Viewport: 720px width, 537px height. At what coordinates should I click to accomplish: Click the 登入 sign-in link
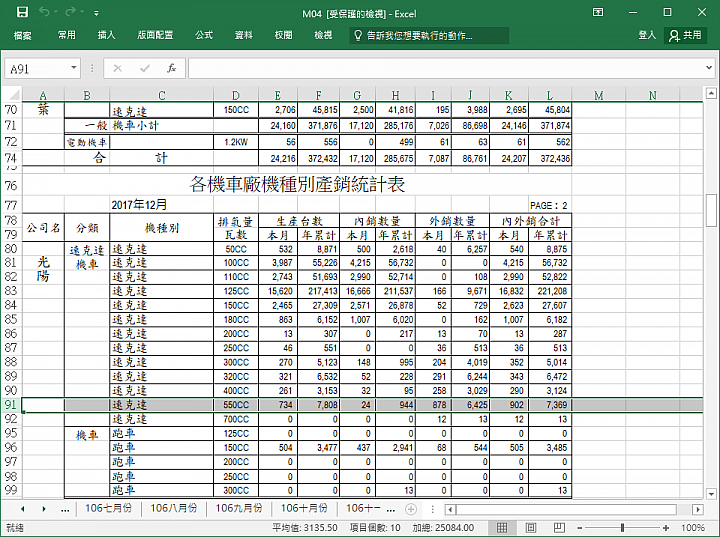coord(647,35)
